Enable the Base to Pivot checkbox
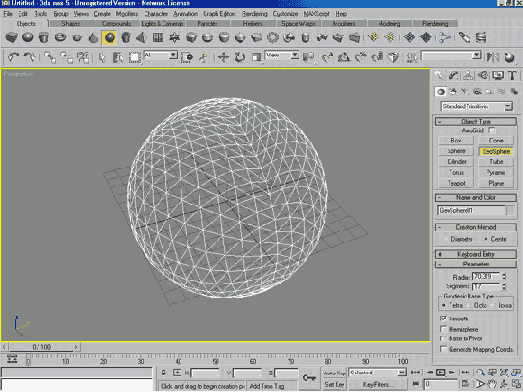 click(443, 338)
